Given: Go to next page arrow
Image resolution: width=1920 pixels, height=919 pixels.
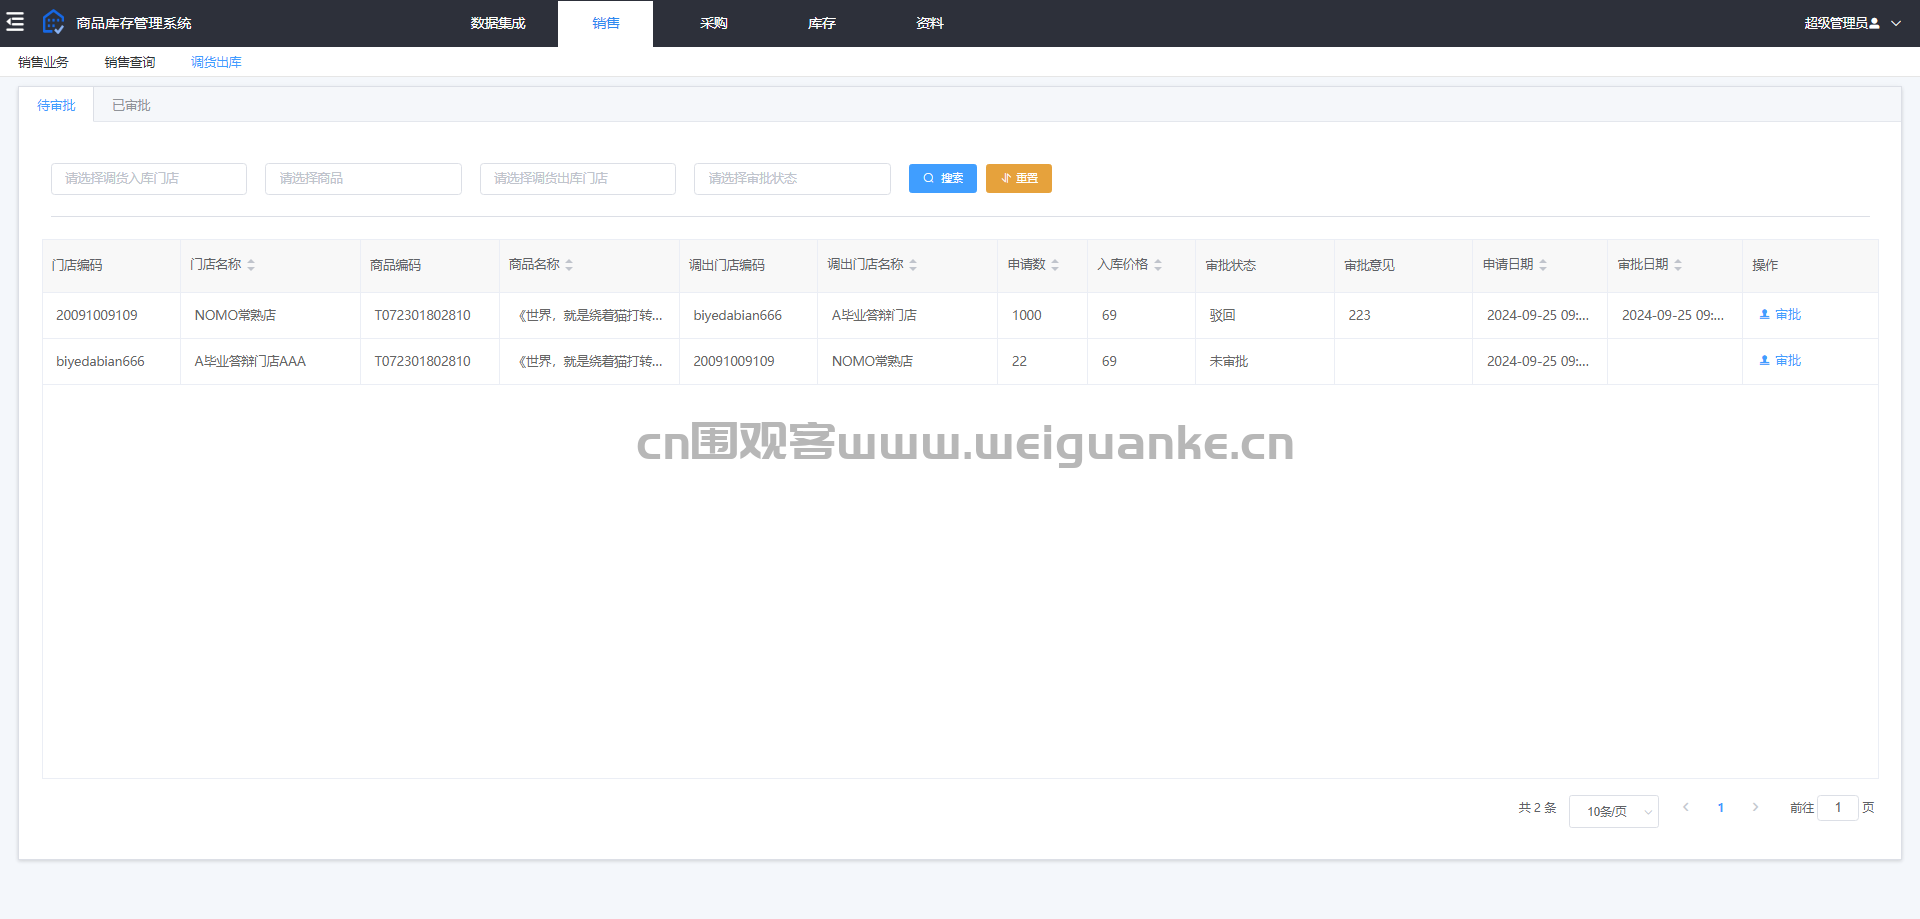Looking at the screenshot, I should 1755,807.
